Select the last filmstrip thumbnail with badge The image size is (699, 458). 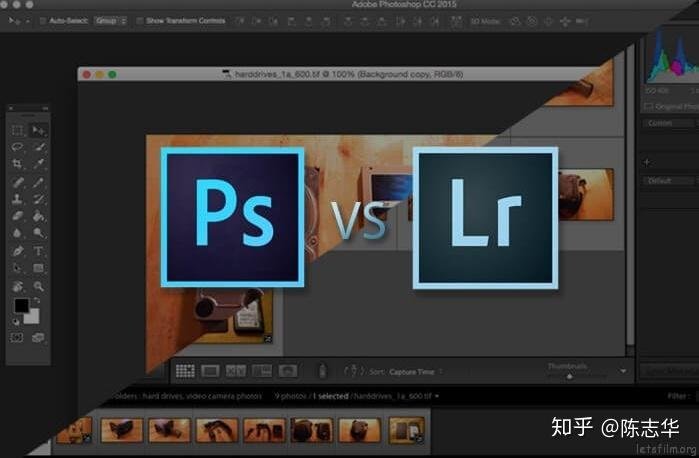click(x=406, y=430)
